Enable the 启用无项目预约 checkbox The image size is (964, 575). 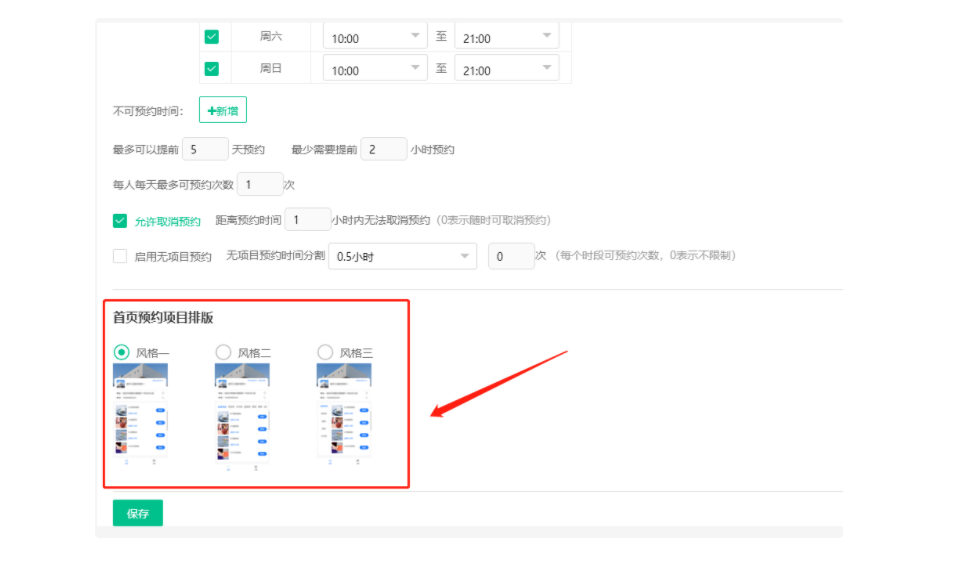120,256
